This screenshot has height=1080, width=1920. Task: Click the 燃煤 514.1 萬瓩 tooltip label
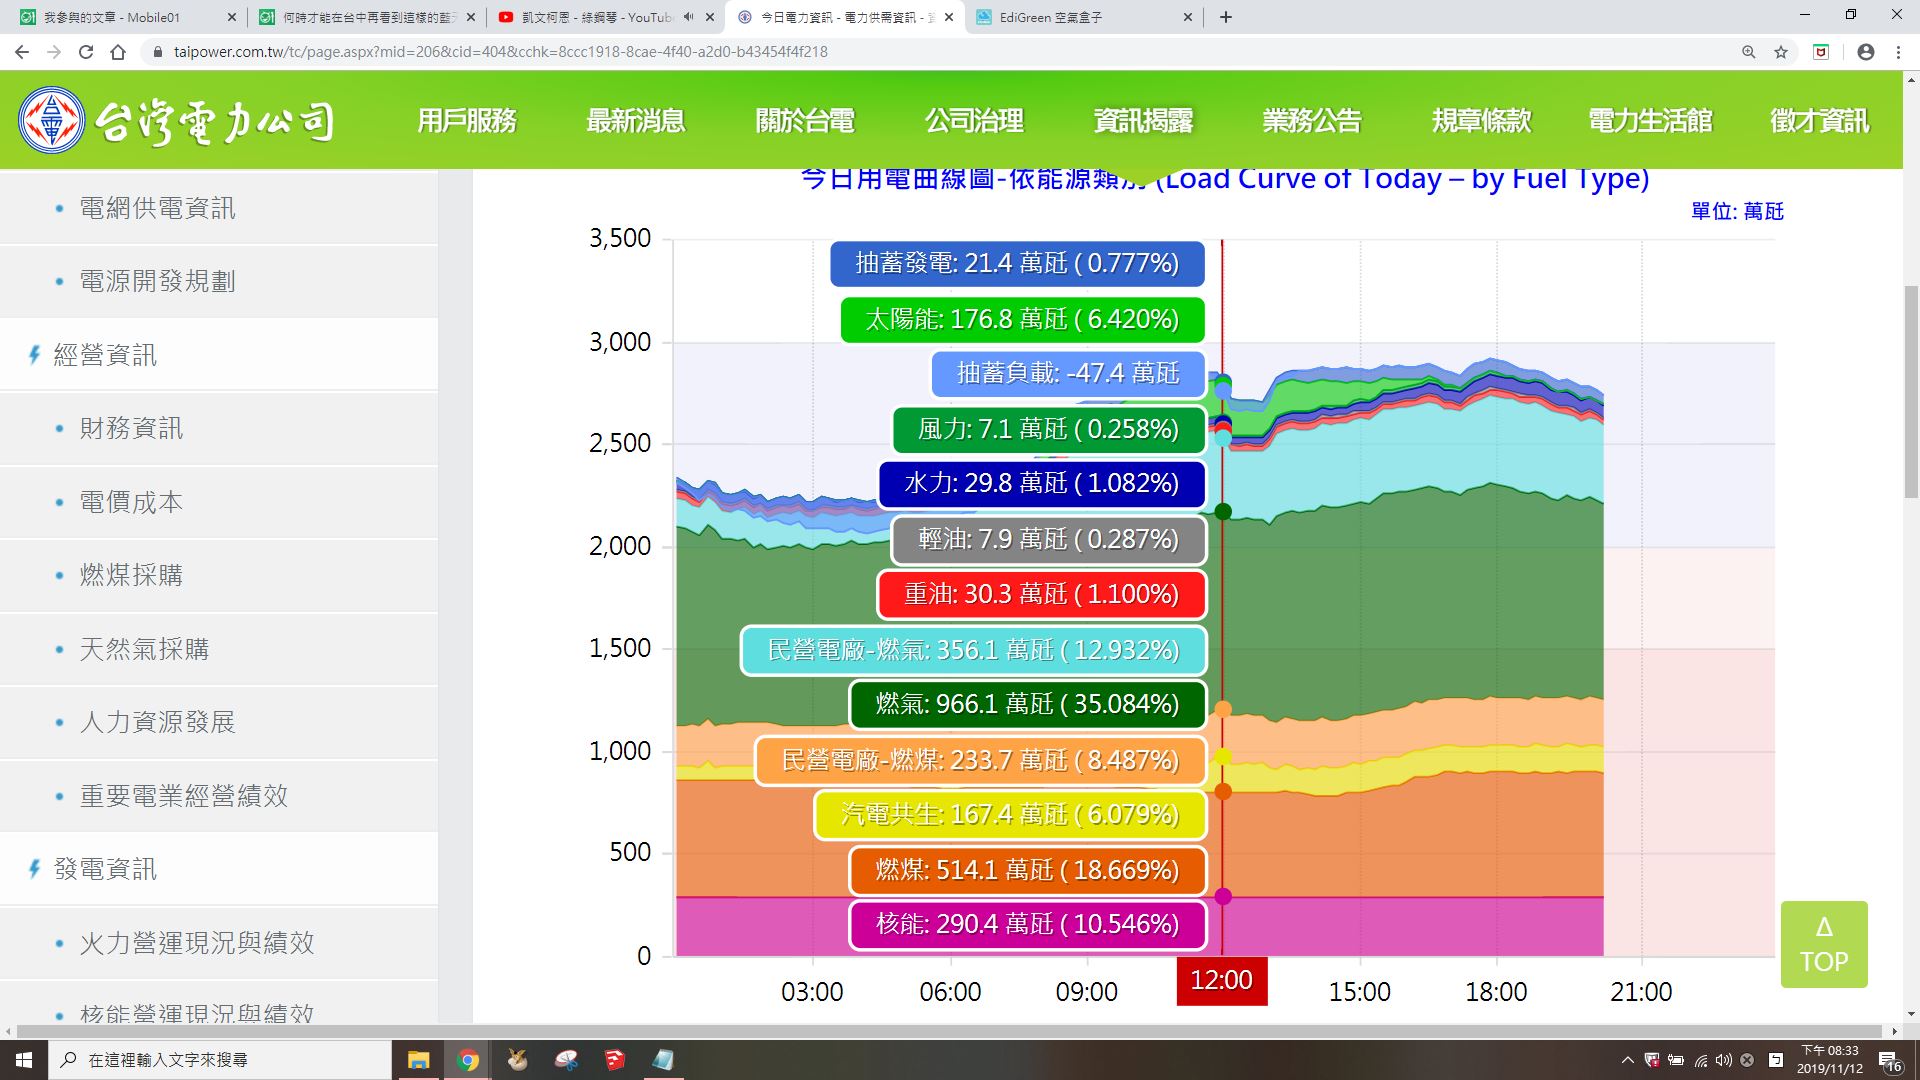(x=1028, y=870)
